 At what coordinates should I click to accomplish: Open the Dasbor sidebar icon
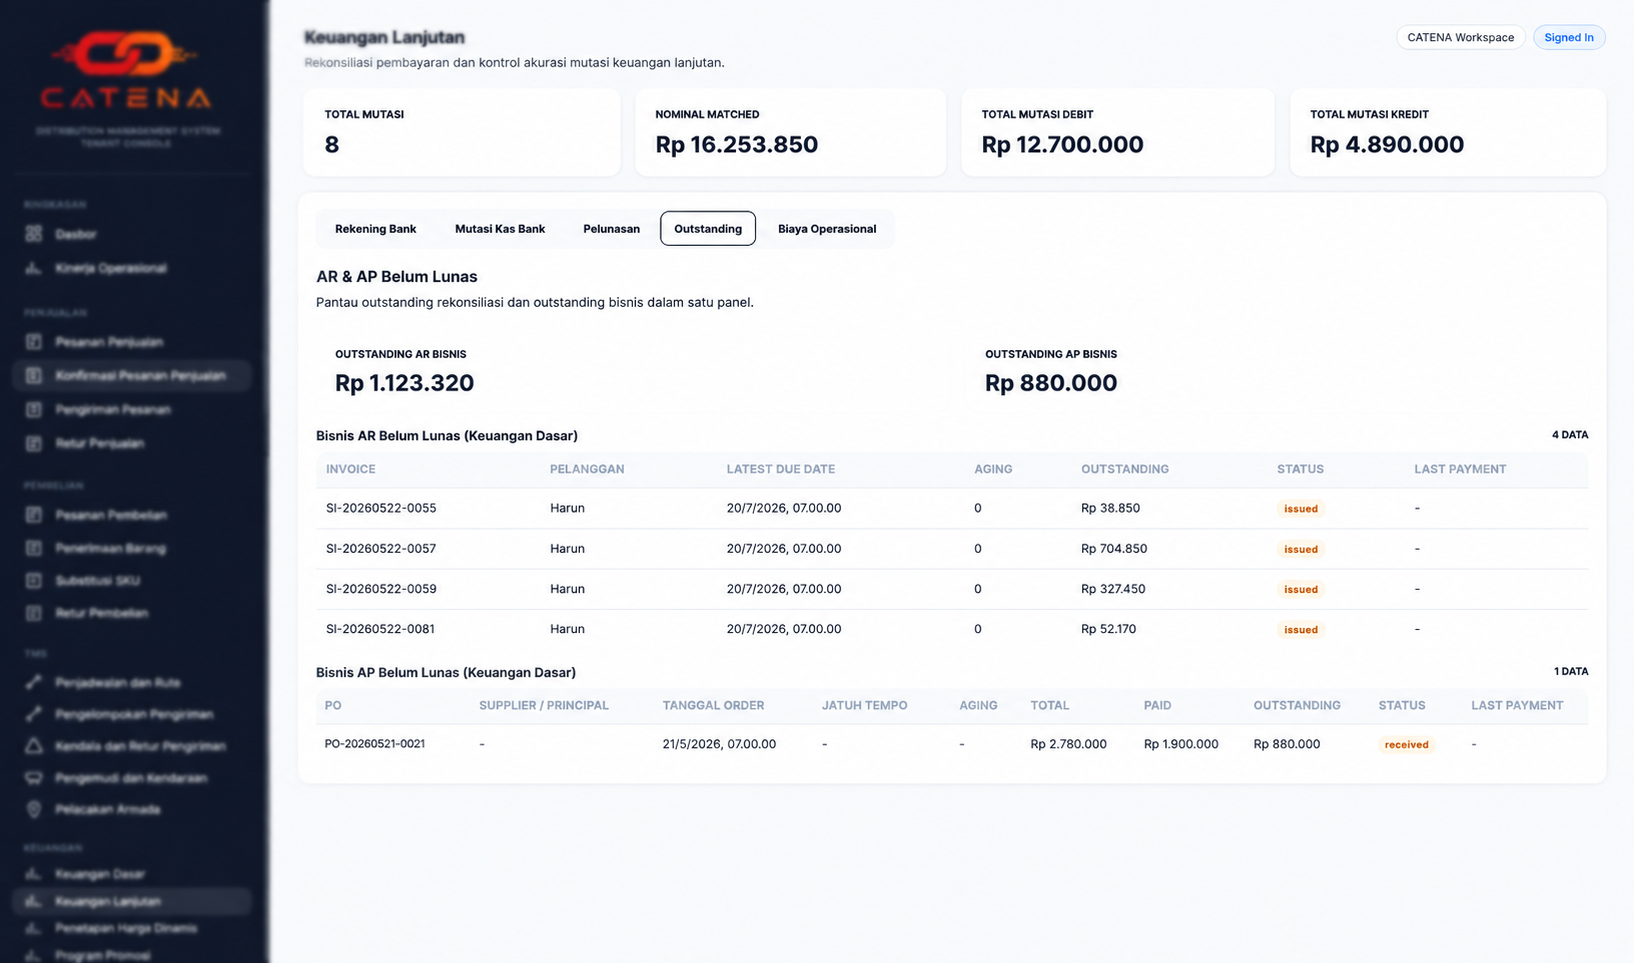pos(34,234)
